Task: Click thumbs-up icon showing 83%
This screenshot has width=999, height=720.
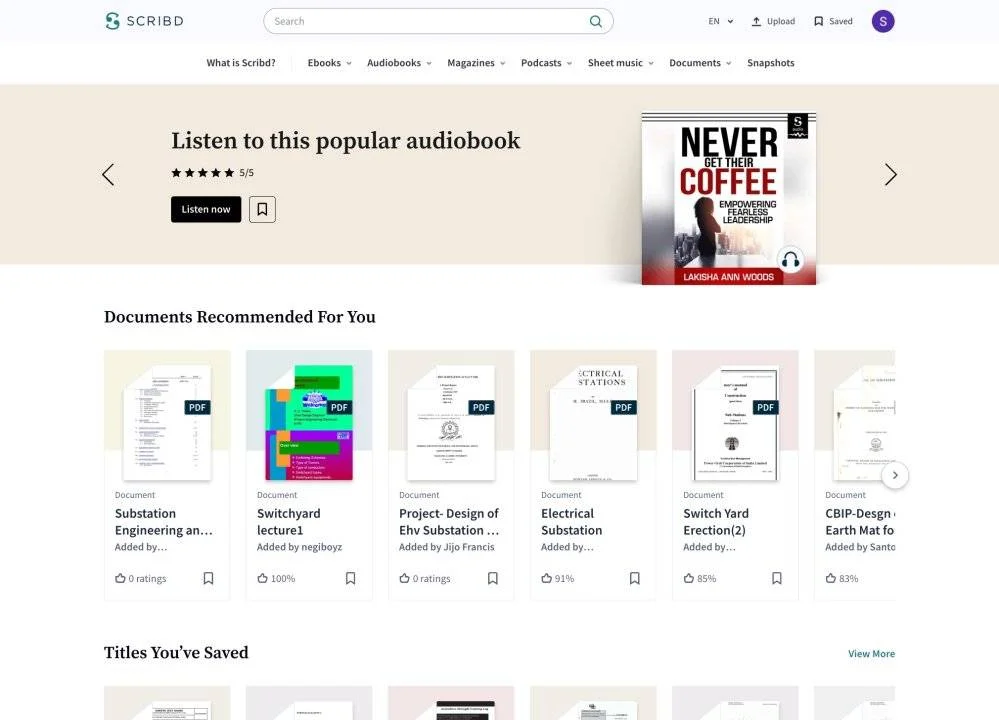Action: pos(830,578)
